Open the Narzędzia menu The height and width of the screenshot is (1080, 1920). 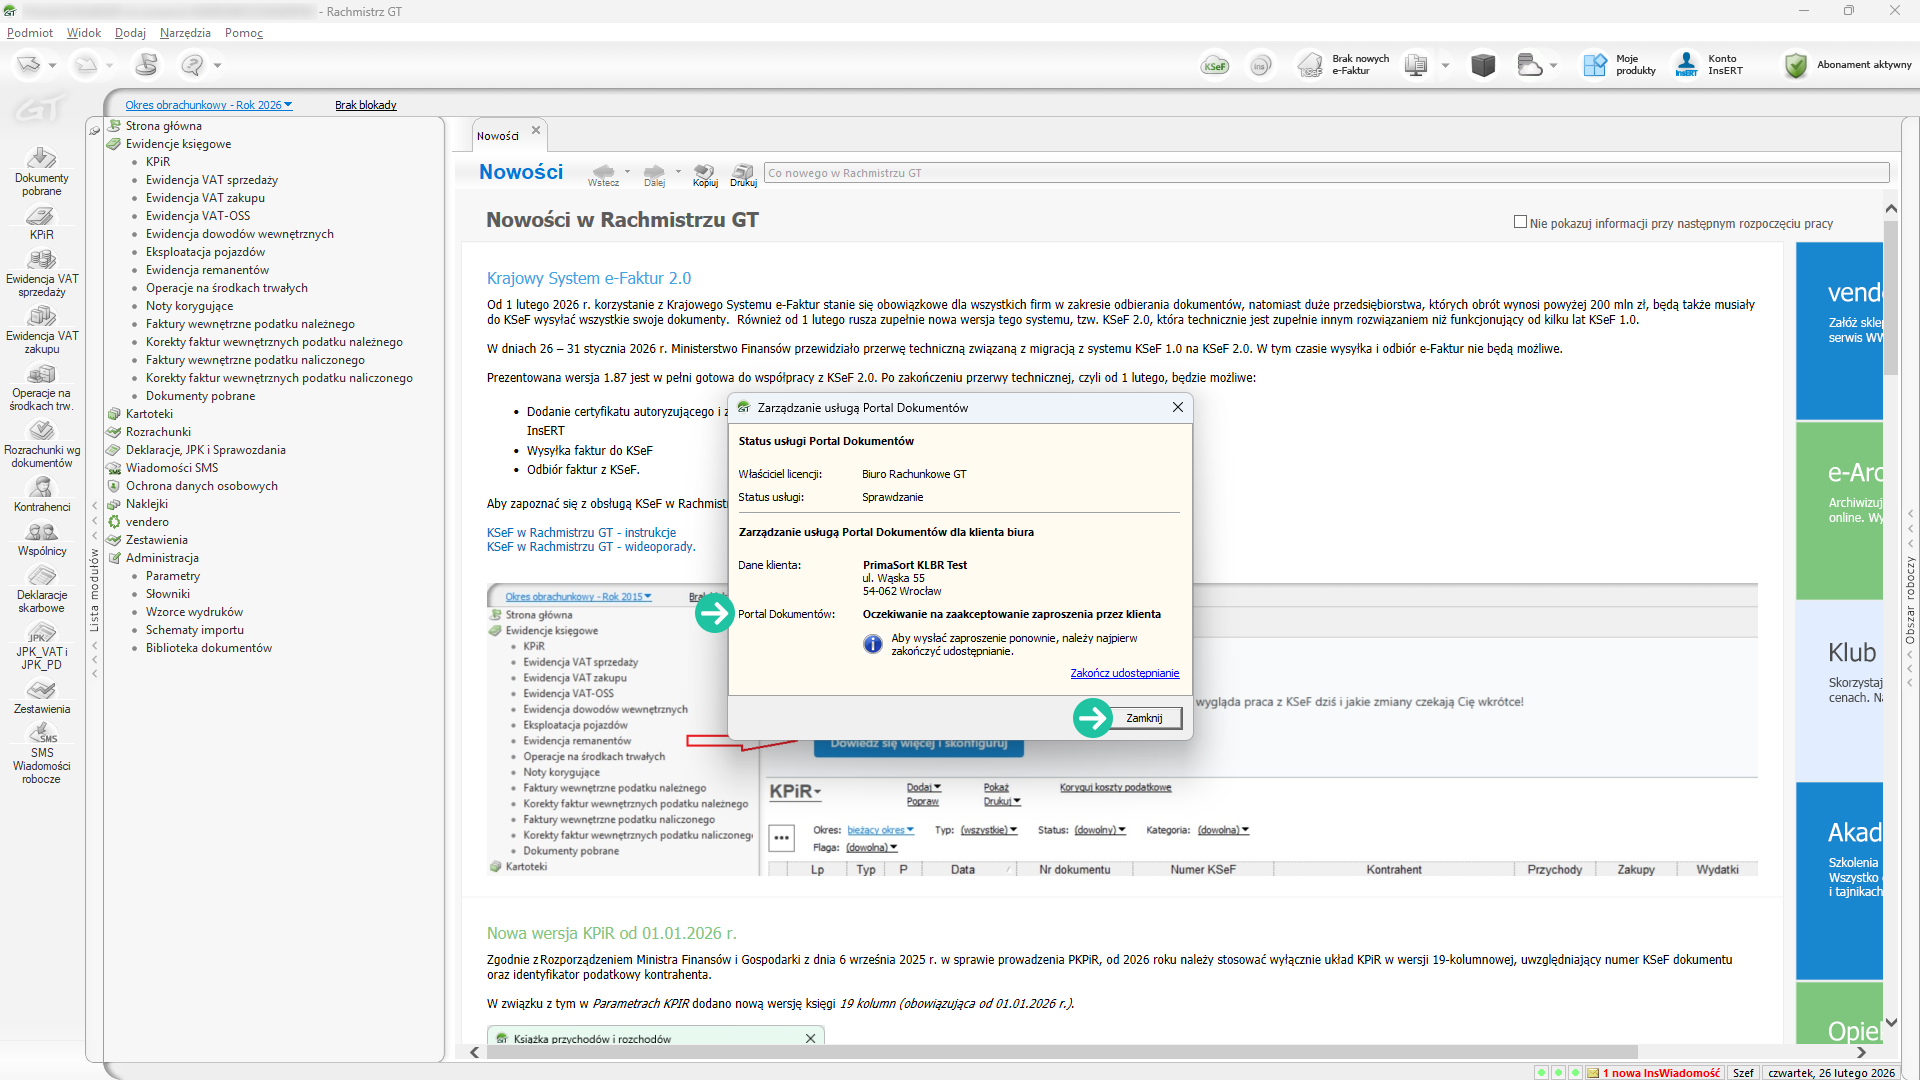(x=185, y=33)
